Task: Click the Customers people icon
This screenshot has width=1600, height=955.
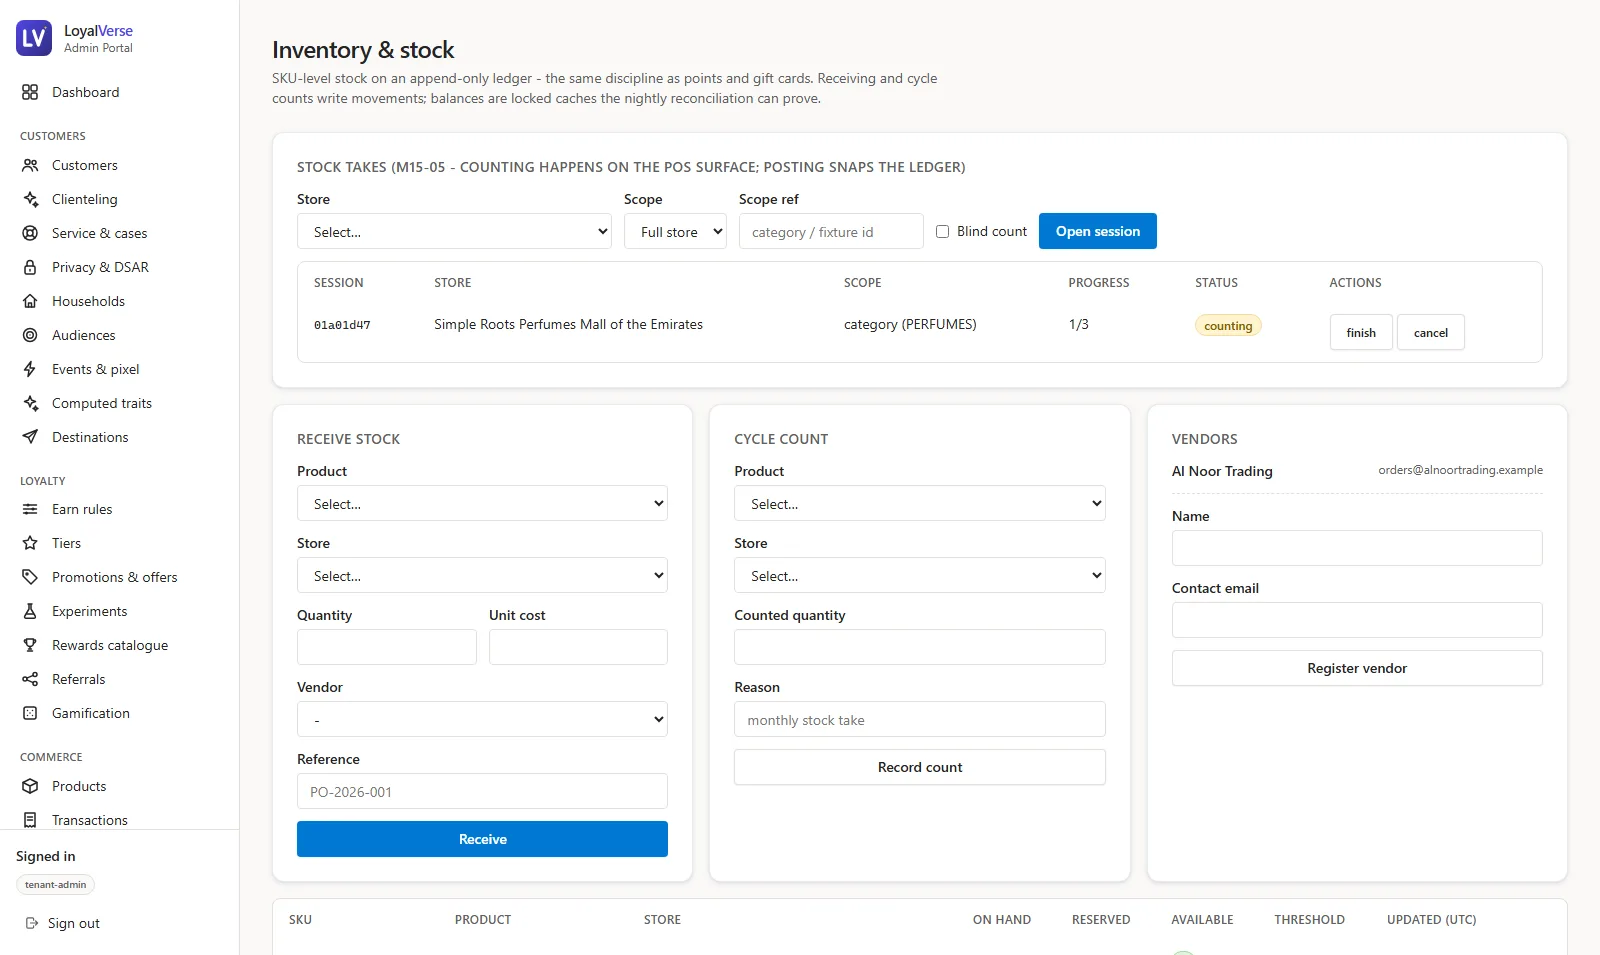Action: (30, 165)
